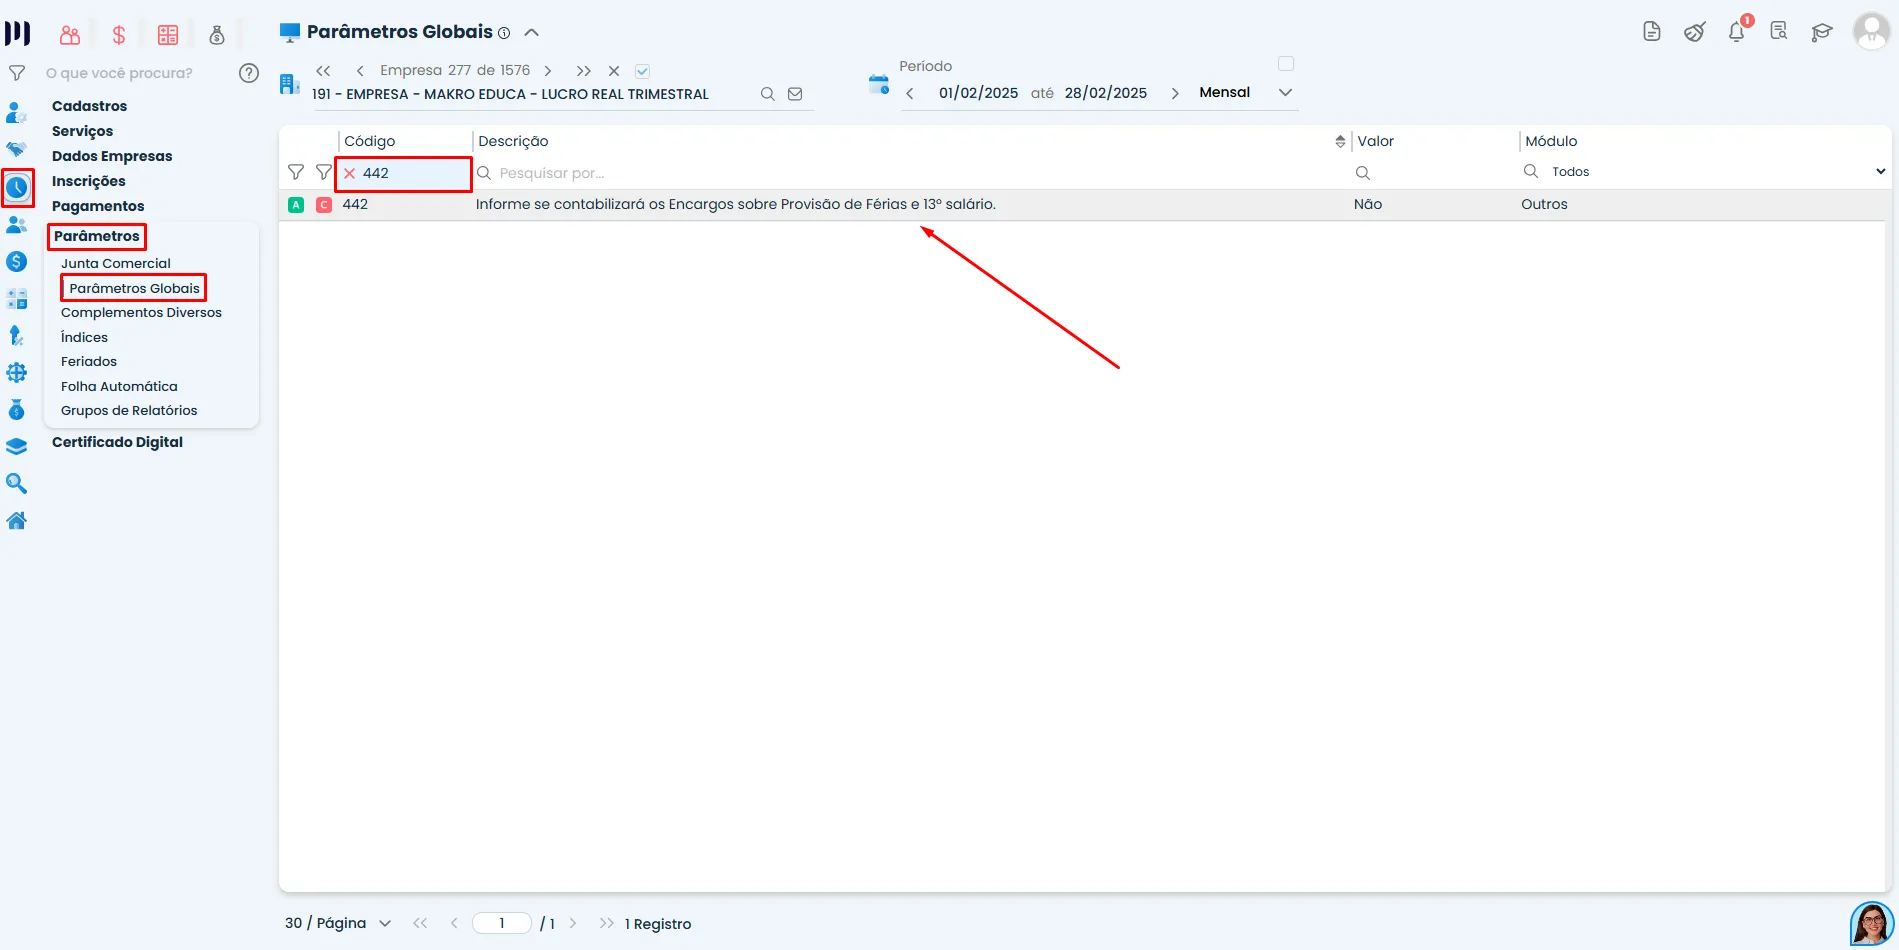Click the red C badge on row 442
Screen dimensions: 1899x950
point(324,205)
